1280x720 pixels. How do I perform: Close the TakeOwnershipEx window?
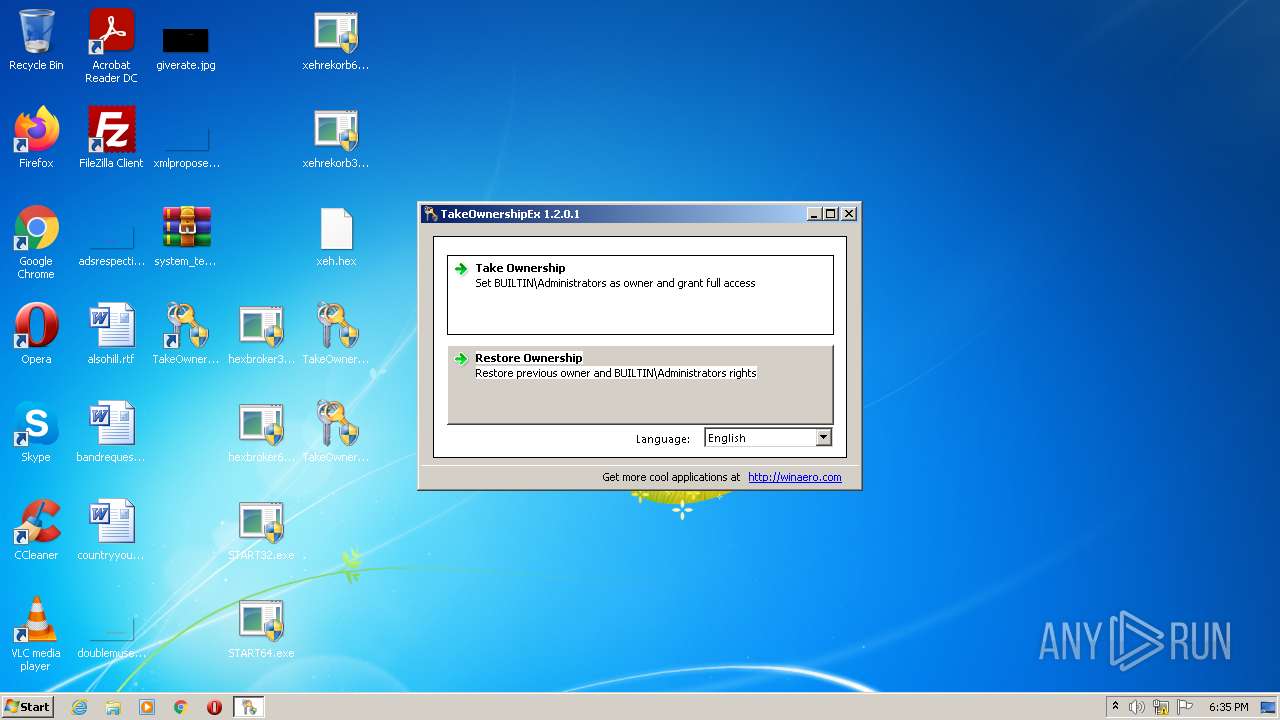pos(849,214)
